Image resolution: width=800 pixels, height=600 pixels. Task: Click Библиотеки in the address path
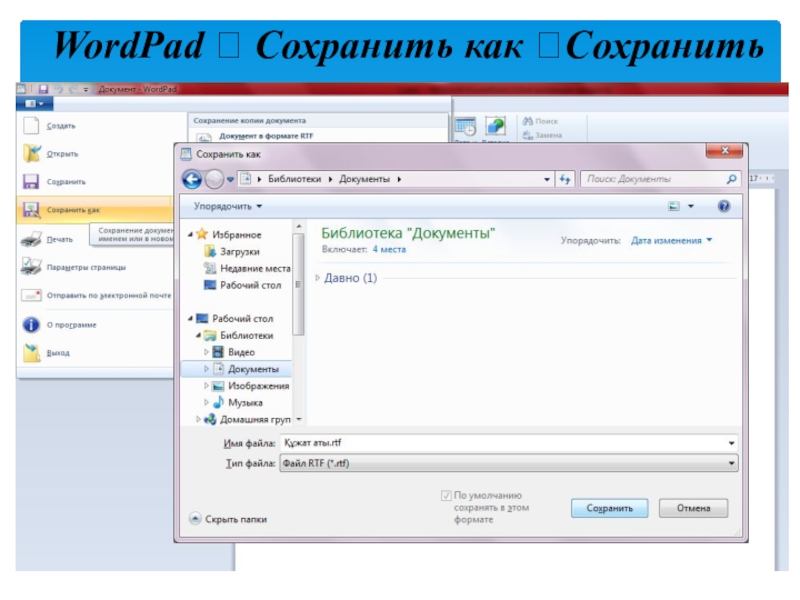pyautogui.click(x=294, y=179)
